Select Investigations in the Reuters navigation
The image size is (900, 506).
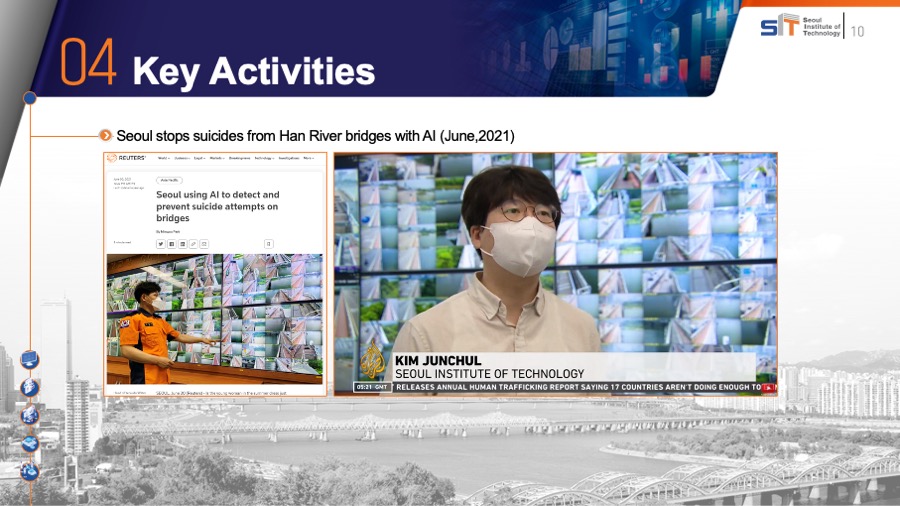(x=289, y=158)
